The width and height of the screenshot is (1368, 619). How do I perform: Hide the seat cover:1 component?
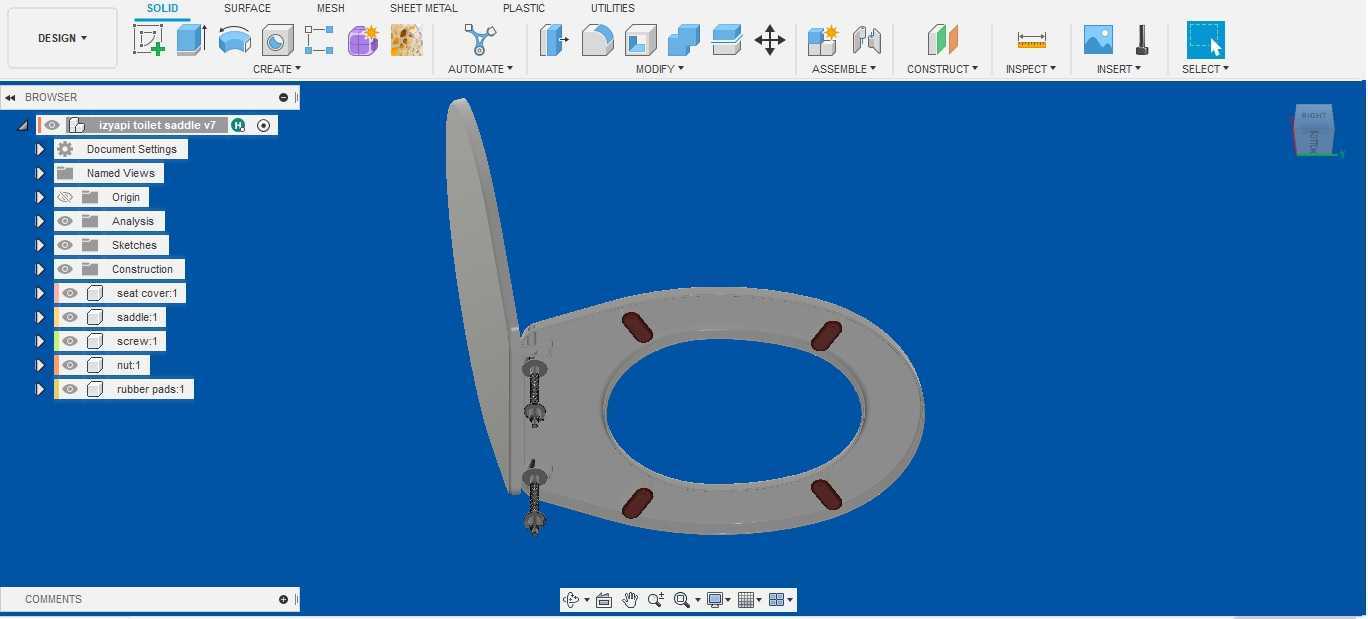(70, 293)
